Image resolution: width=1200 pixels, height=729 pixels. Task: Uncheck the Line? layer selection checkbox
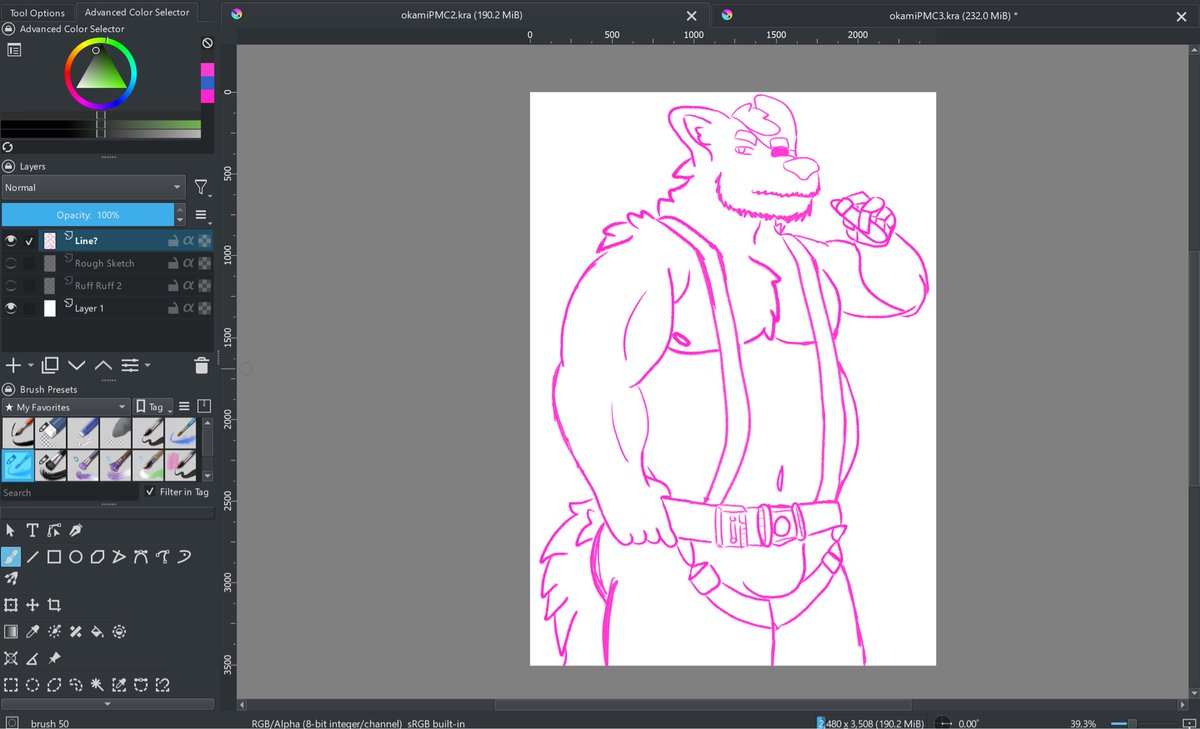[x=30, y=240]
